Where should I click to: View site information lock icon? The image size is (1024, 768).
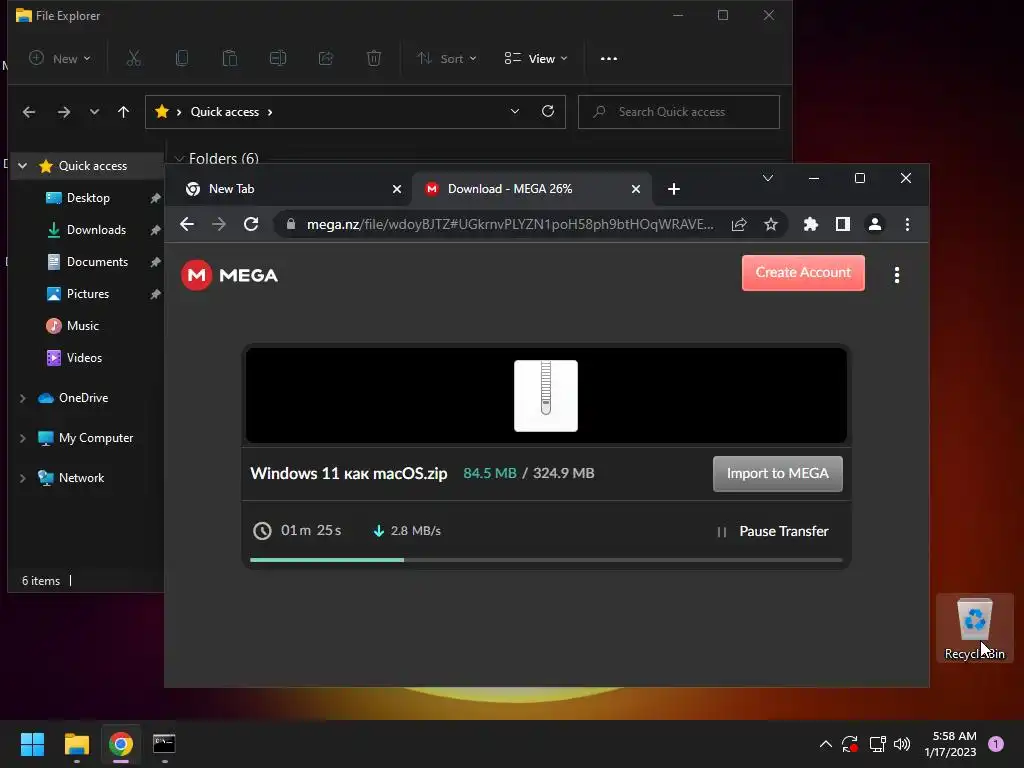[291, 224]
